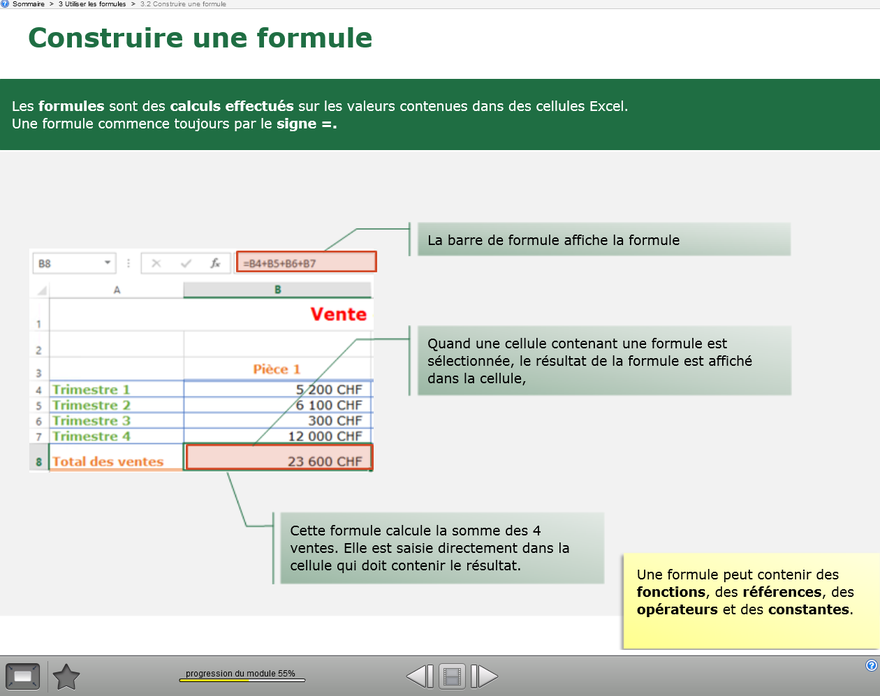Click the cancel X icon in formula bar
The image size is (880, 696).
coord(157,263)
